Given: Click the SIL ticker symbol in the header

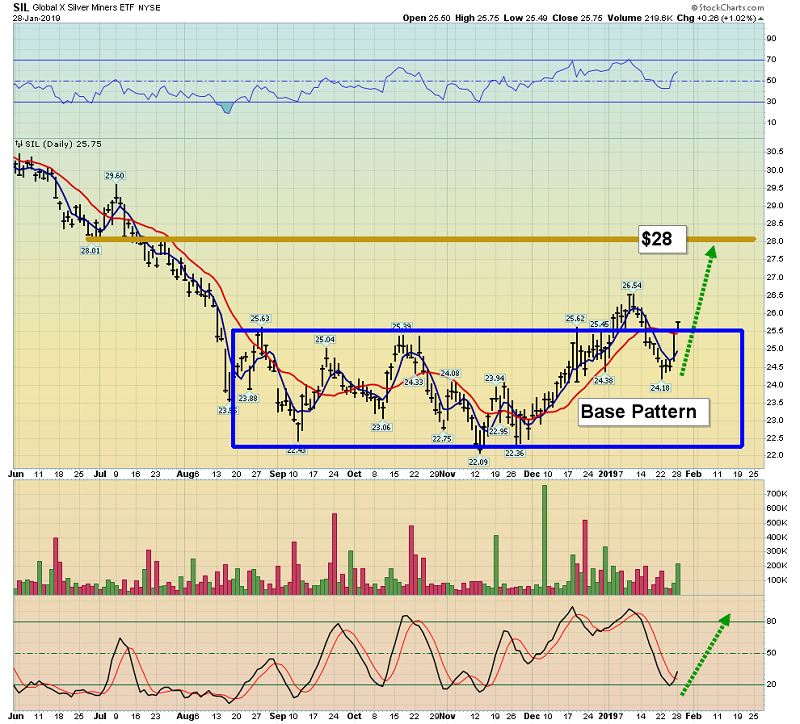Looking at the screenshot, I should tap(20, 7).
